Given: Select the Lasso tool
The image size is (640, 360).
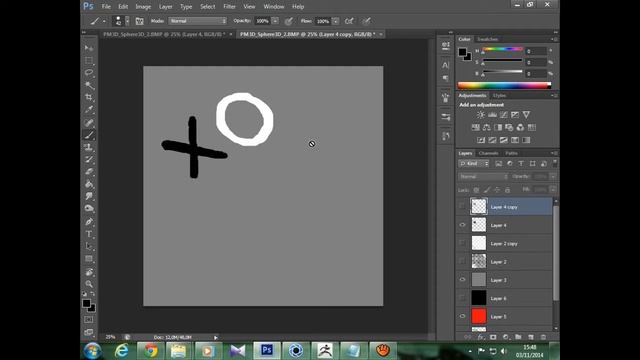Looking at the screenshot, I should coord(89,73).
